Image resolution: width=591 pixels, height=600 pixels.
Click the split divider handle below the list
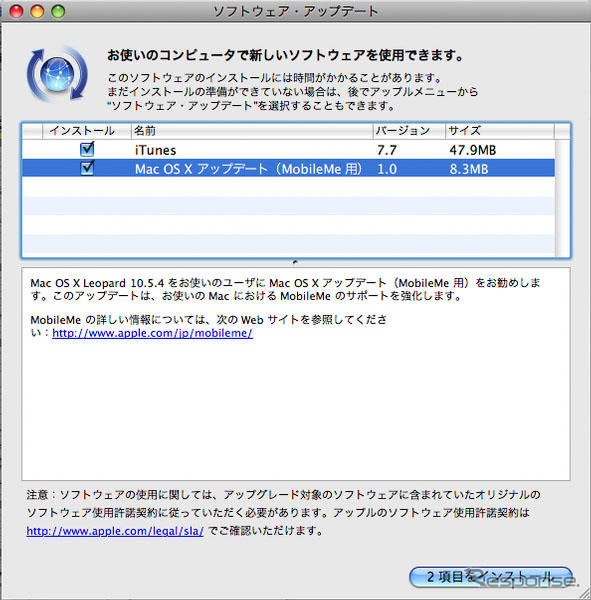coord(295,262)
